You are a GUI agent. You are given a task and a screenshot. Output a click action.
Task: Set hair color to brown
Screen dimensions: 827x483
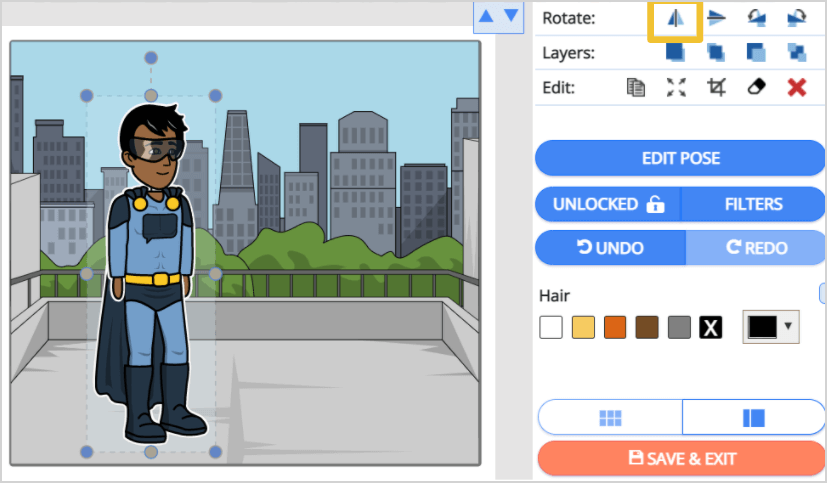[x=647, y=327]
